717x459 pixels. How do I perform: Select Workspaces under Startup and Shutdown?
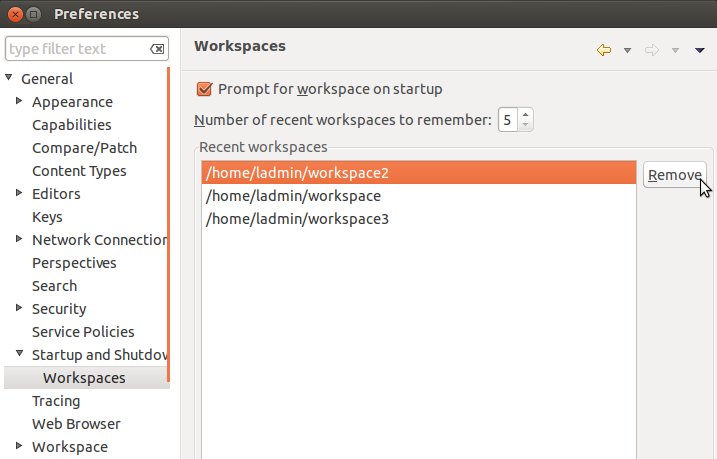click(x=84, y=378)
